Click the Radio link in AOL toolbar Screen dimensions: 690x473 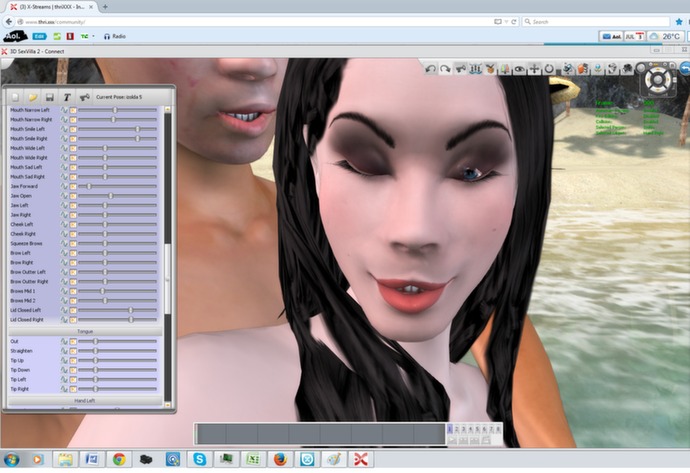click(x=115, y=37)
